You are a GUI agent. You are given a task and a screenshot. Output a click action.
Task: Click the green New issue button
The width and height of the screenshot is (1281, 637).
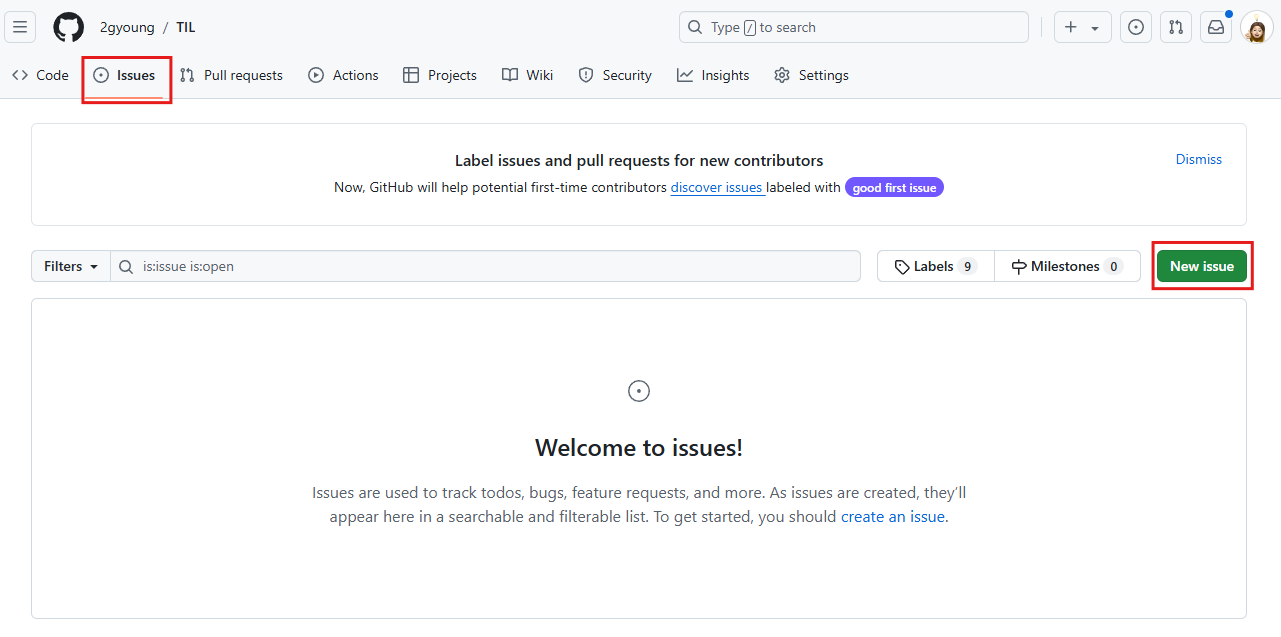pyautogui.click(x=1202, y=266)
